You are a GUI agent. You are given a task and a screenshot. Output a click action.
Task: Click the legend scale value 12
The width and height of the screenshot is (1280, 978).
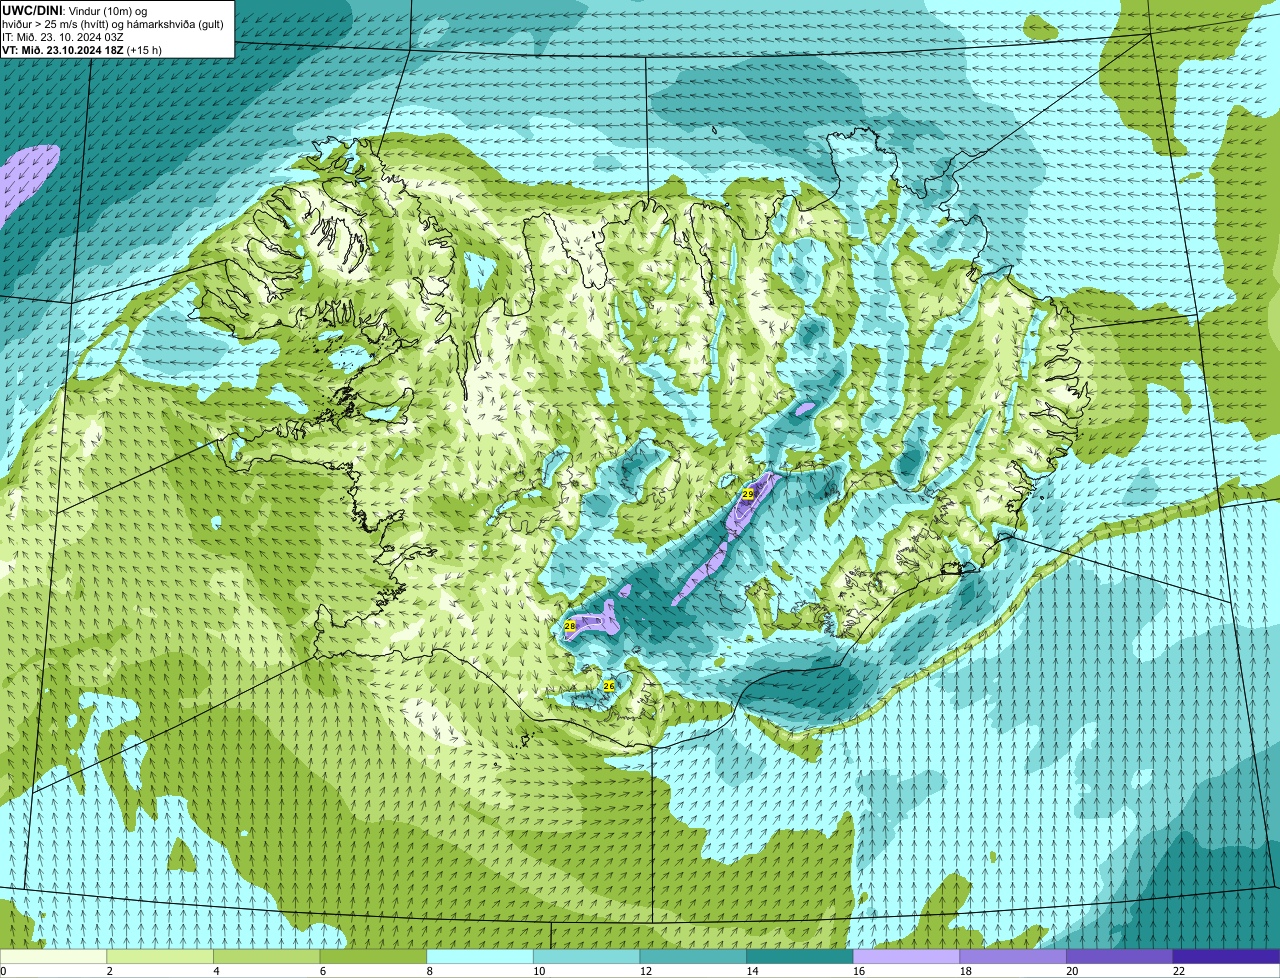[645, 971]
